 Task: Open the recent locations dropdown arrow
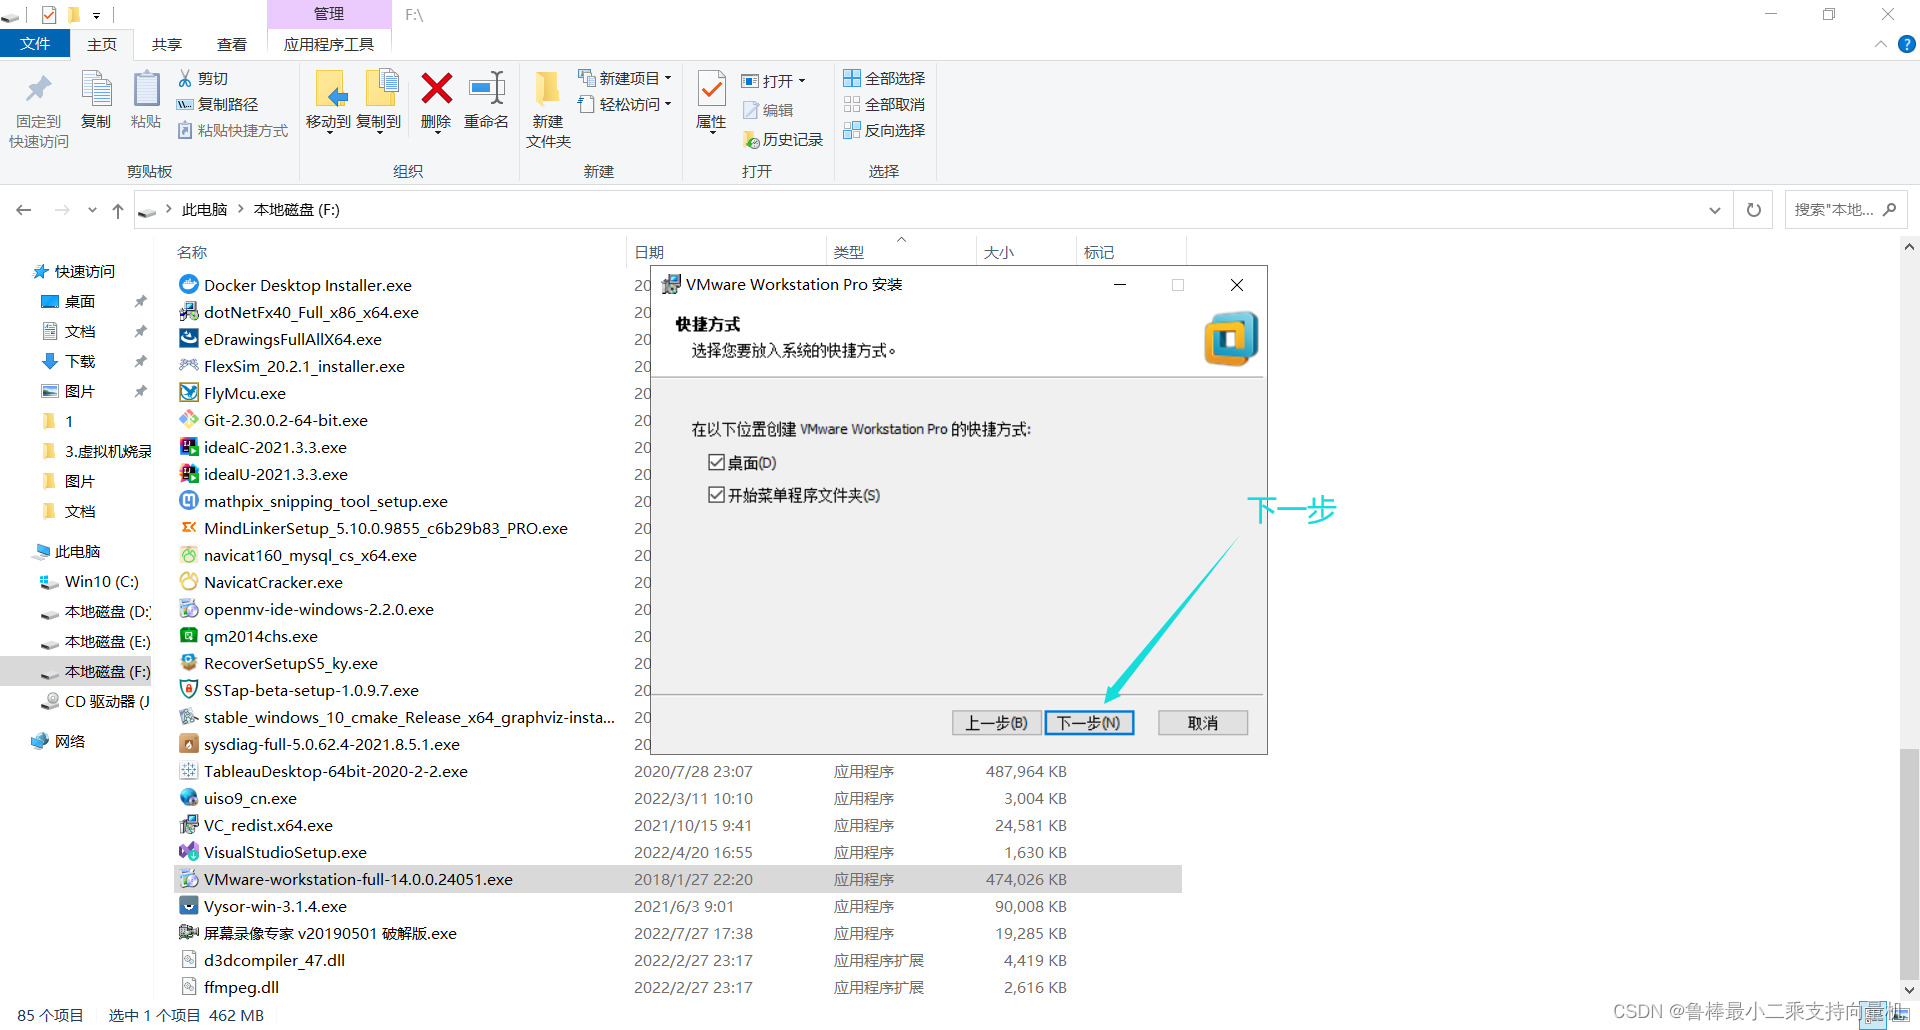coord(92,210)
